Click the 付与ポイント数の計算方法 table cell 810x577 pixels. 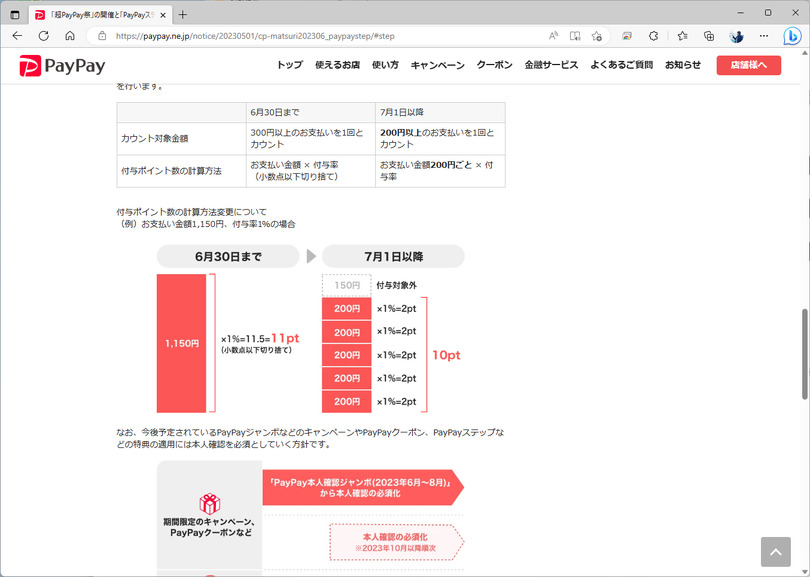tap(181, 171)
